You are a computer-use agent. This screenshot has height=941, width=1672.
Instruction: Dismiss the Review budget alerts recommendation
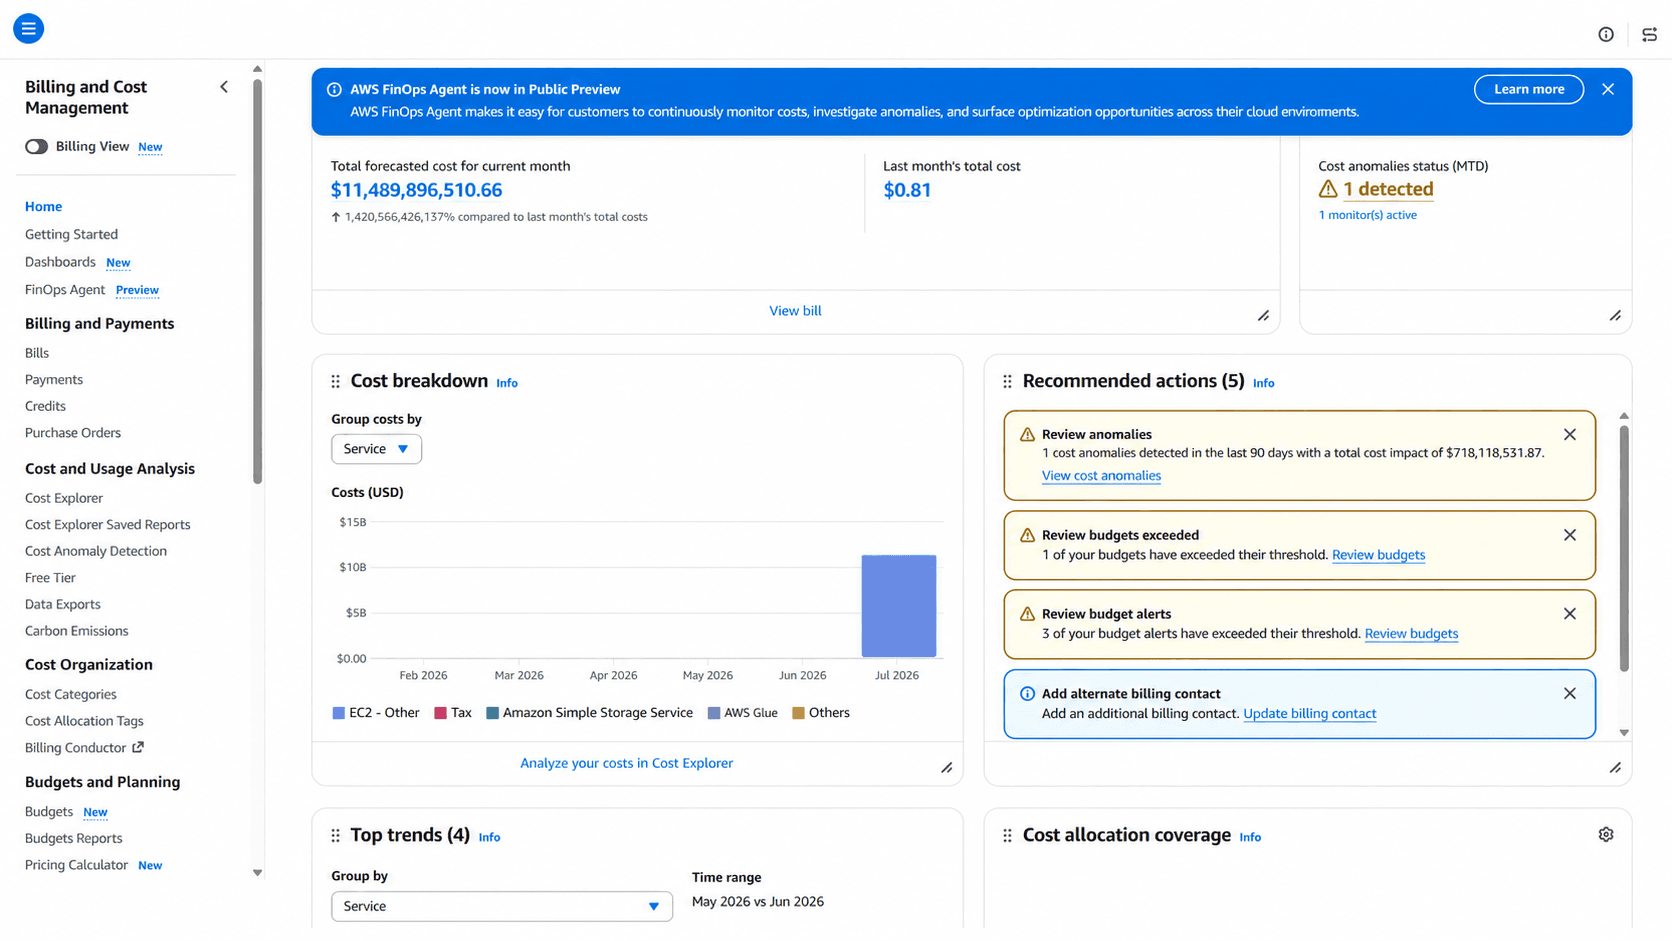coord(1570,614)
